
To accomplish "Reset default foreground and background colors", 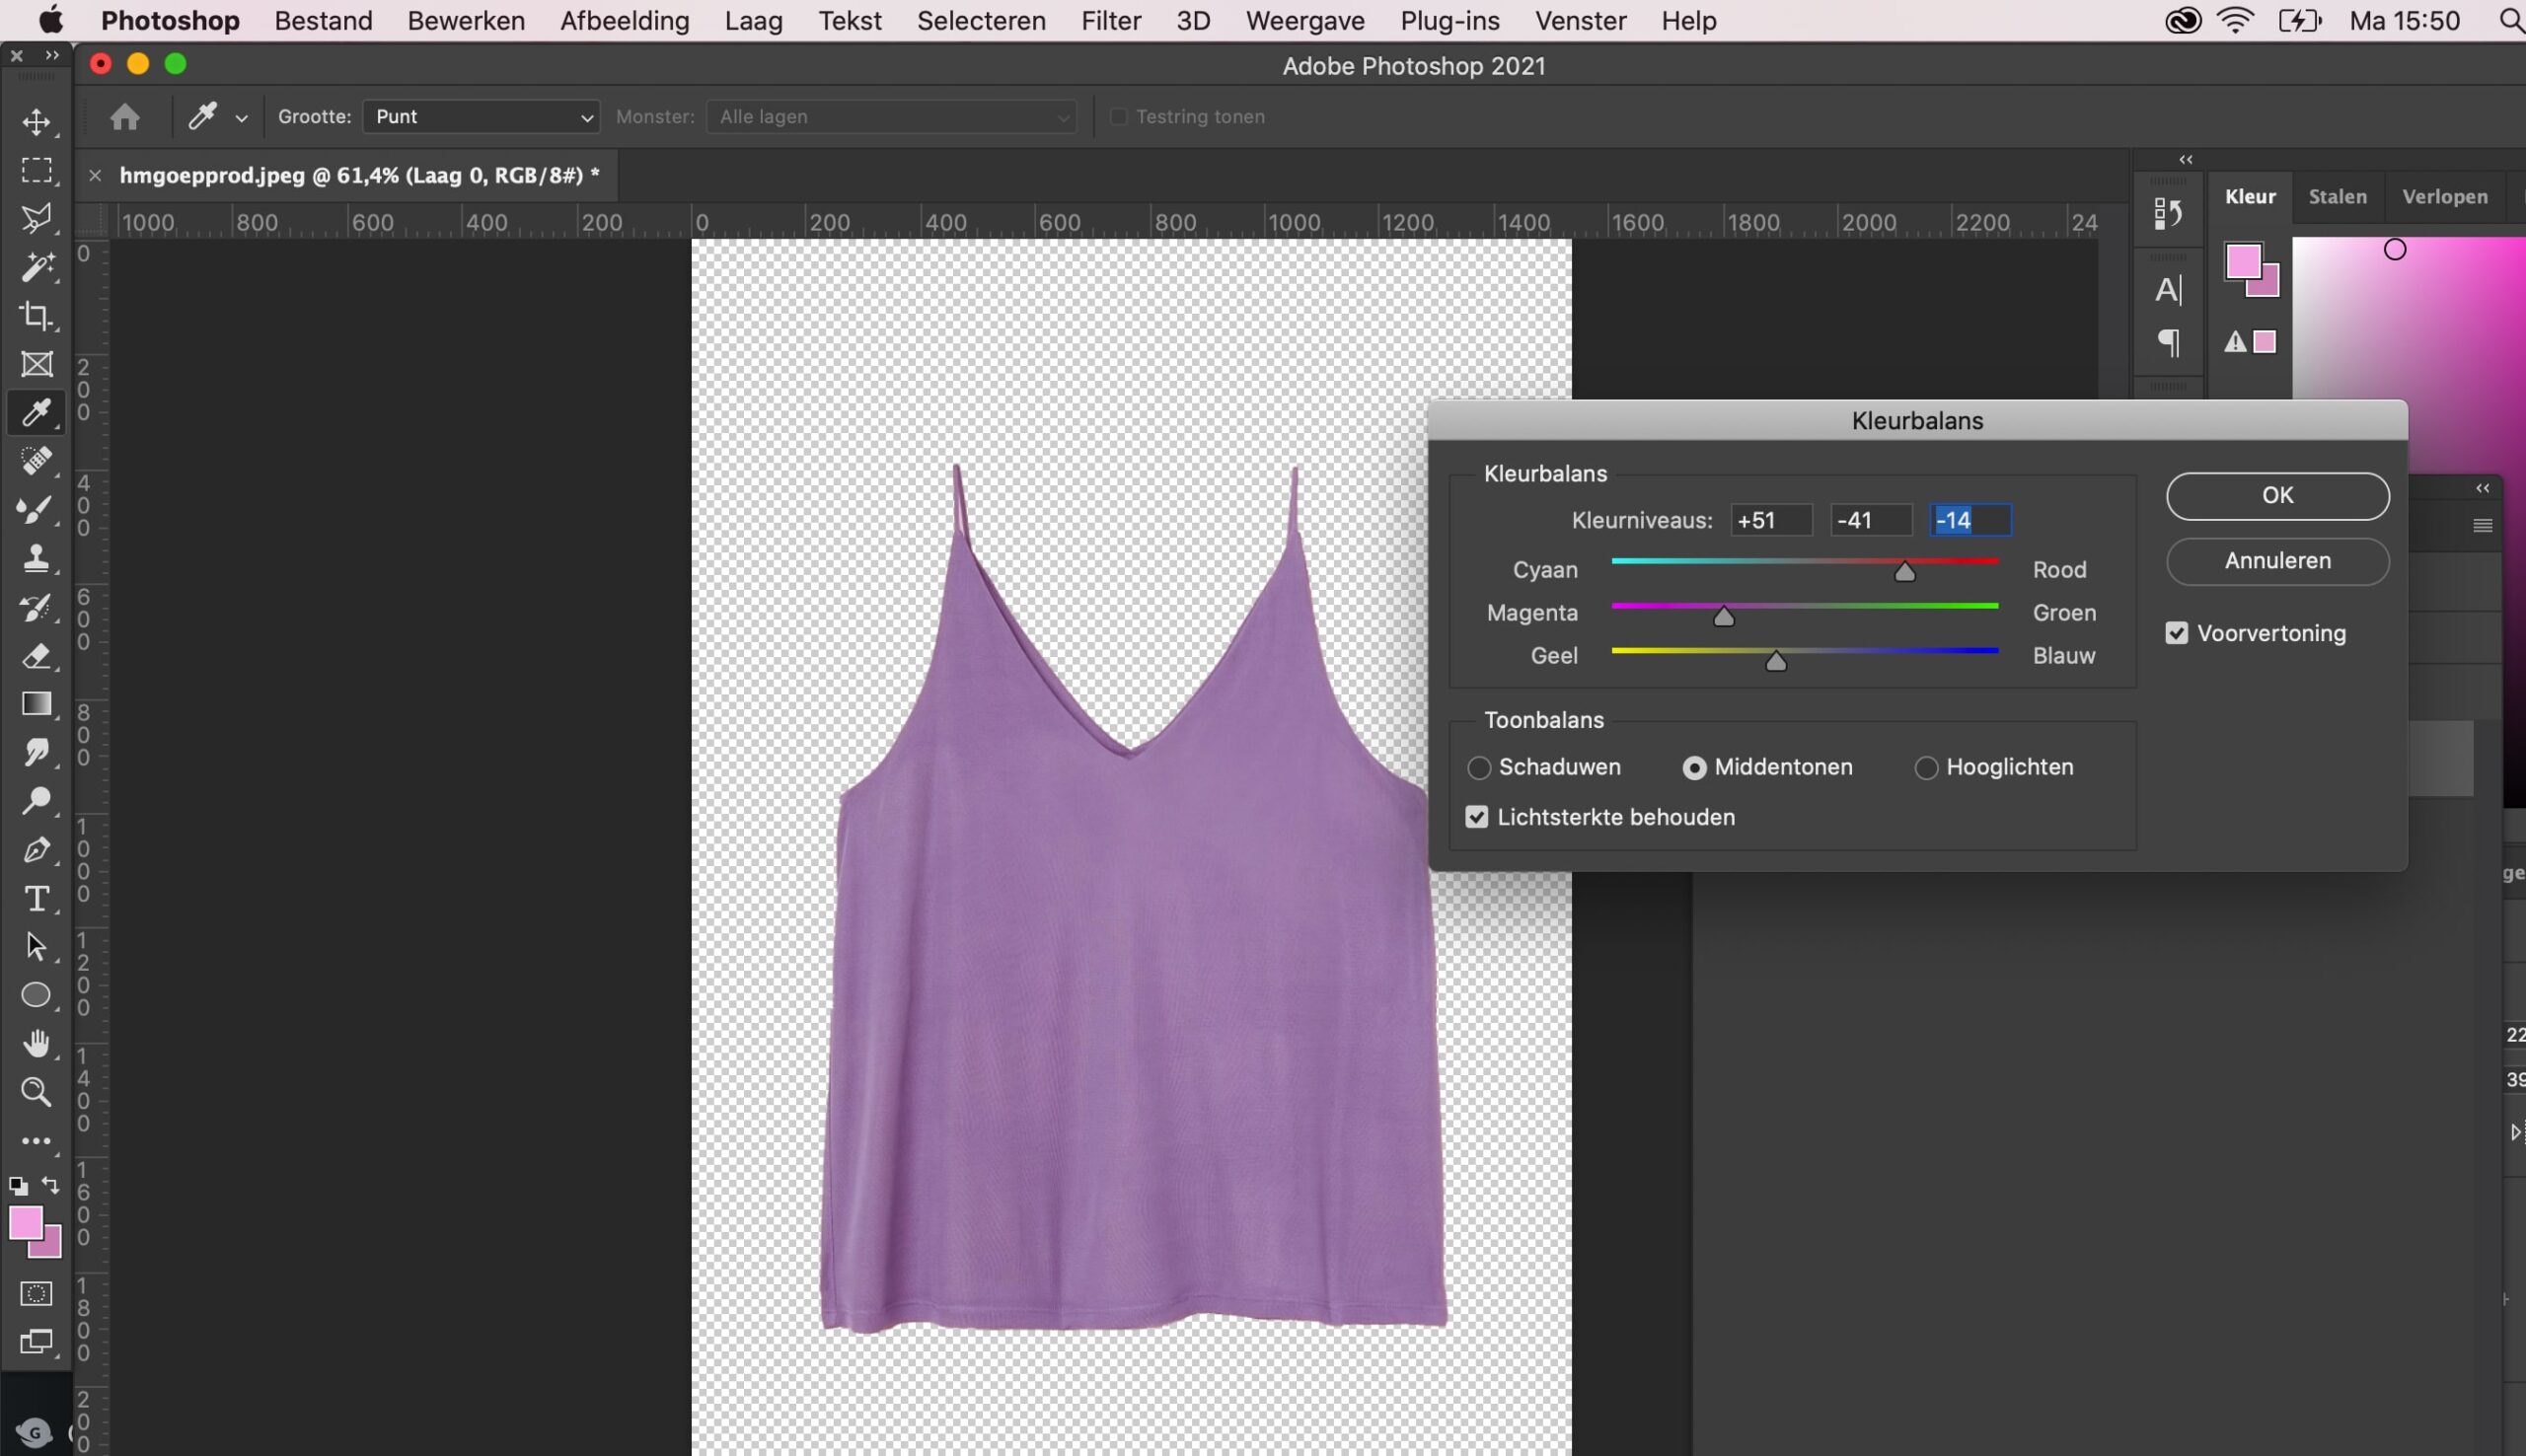I will [18, 1187].
